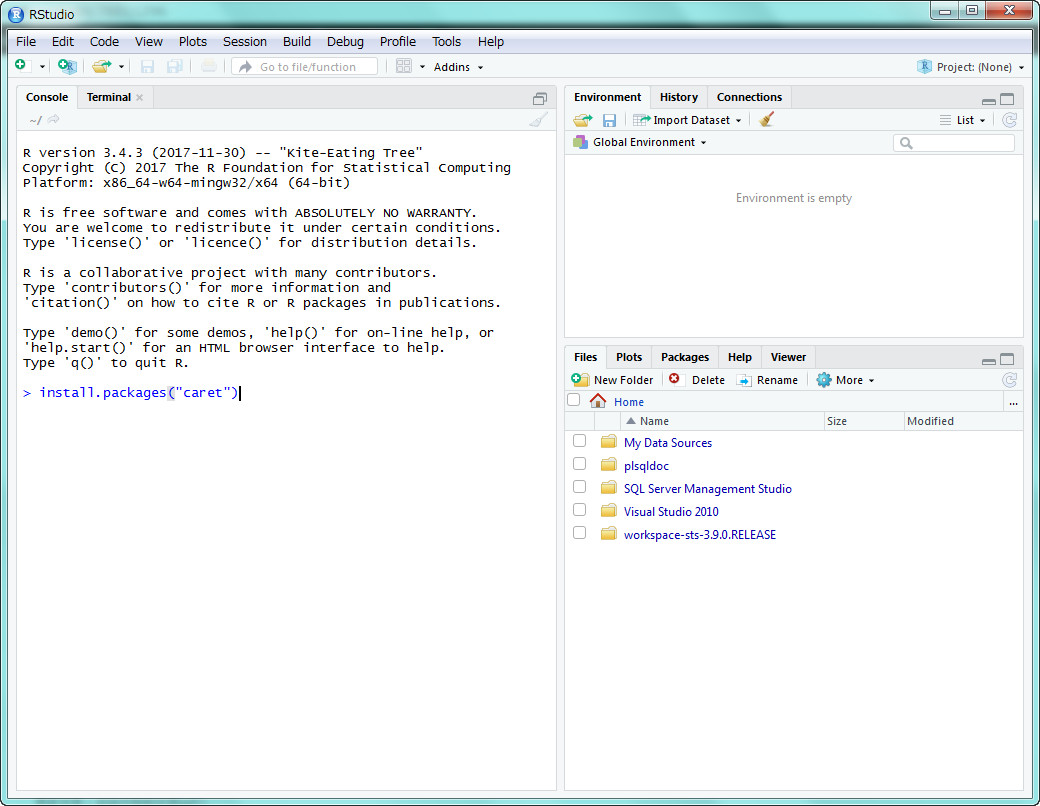Click the Home path link
The image size is (1040, 806).
coord(629,402)
